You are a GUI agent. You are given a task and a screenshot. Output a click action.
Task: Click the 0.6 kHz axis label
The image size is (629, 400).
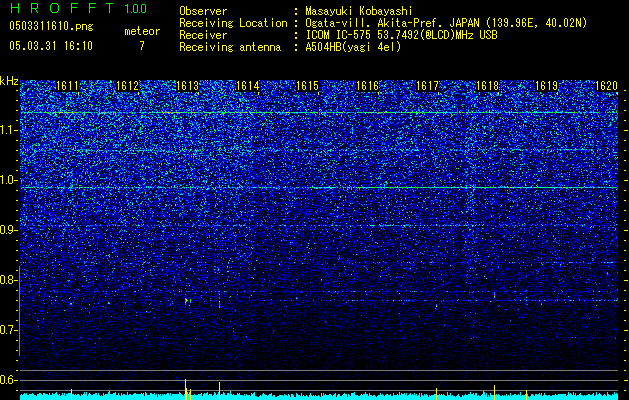9,380
